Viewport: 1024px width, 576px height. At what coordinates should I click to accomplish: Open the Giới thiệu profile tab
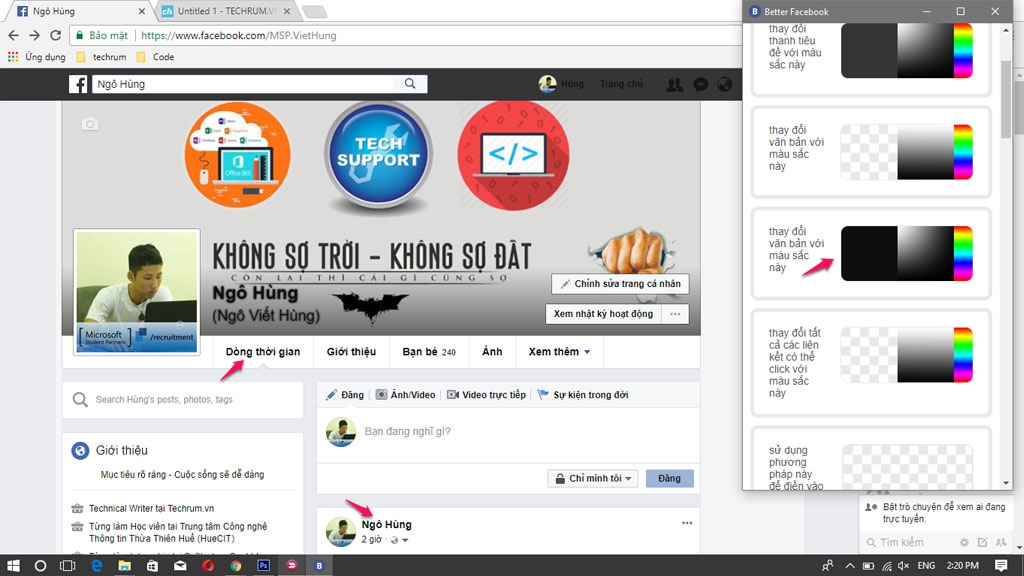pos(351,352)
